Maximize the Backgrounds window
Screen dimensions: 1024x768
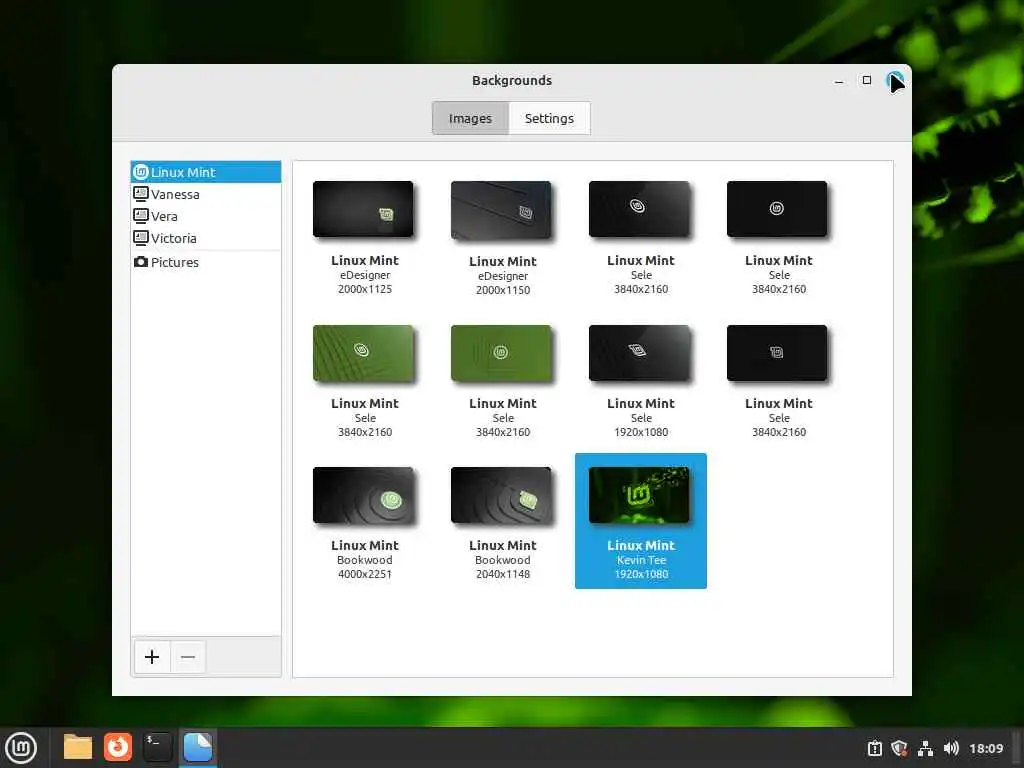(867, 80)
